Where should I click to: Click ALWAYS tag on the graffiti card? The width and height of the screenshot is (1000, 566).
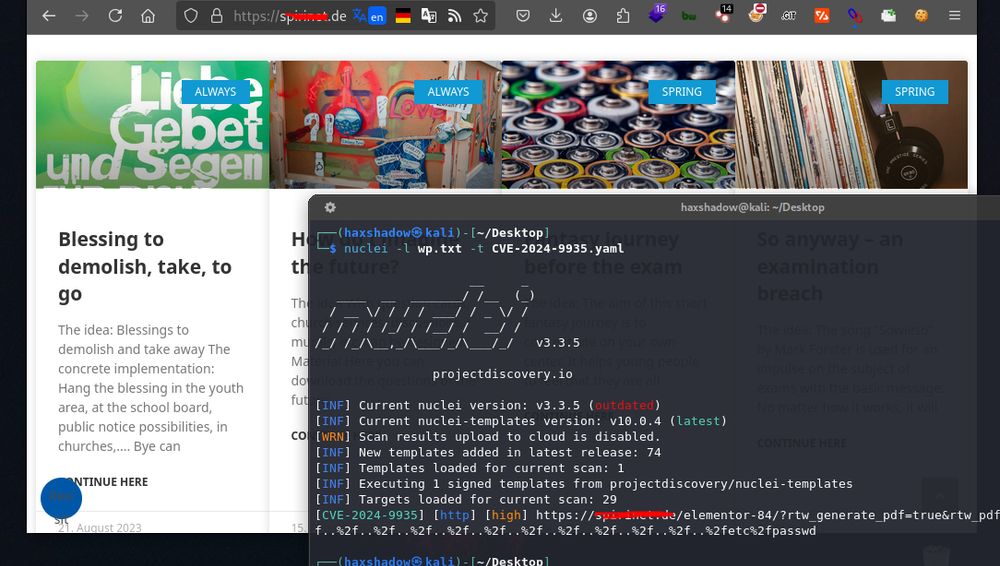tap(448, 92)
